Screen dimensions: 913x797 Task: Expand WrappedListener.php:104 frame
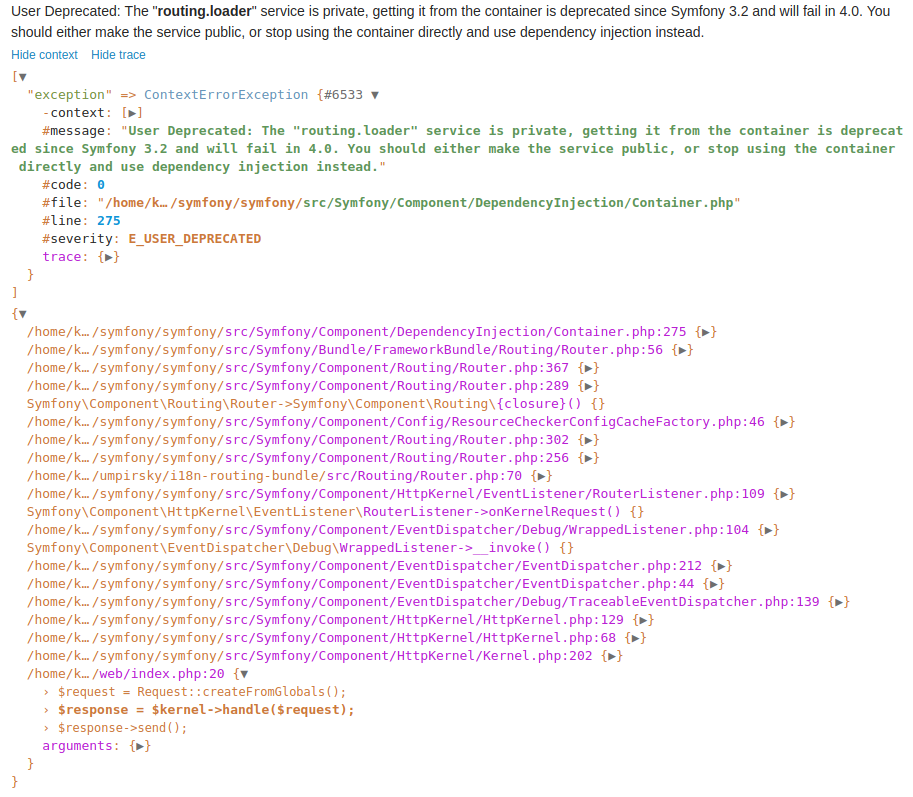pyautogui.click(x=769, y=530)
